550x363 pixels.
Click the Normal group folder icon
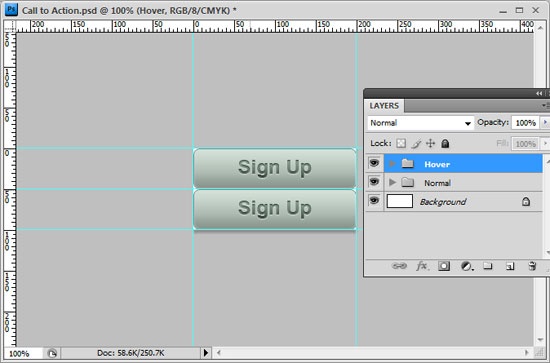click(x=408, y=182)
